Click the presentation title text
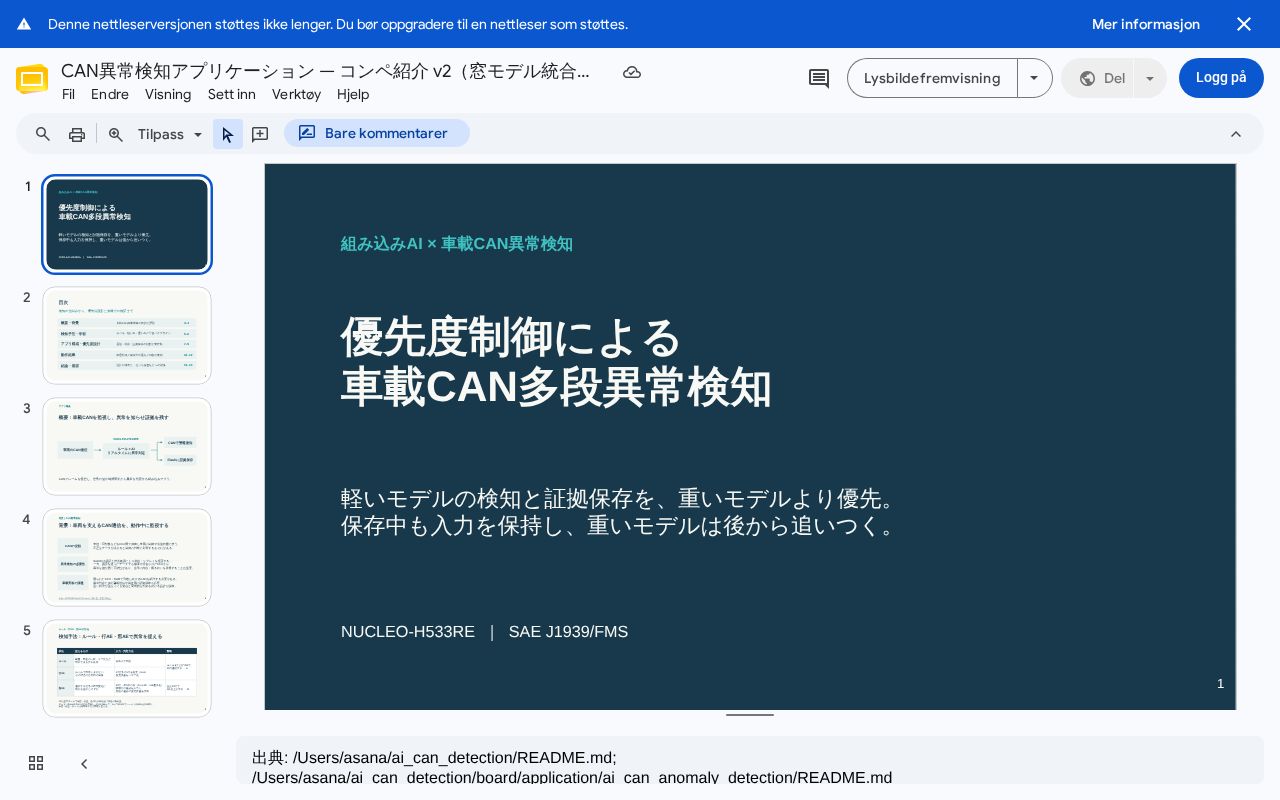The height and width of the screenshot is (800, 1280). [x=325, y=71]
